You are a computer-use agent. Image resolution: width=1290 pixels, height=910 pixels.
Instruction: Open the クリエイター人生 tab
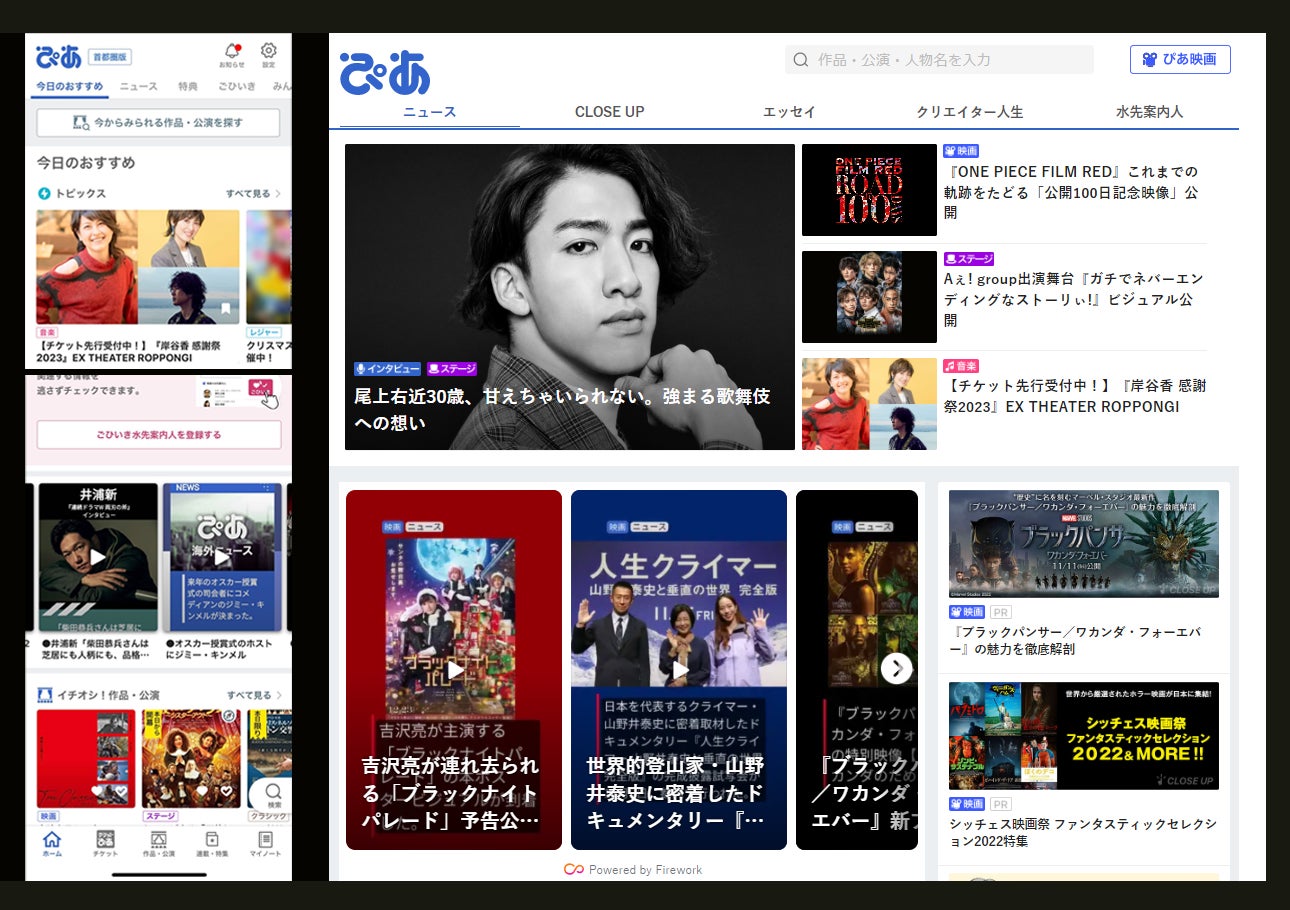970,112
